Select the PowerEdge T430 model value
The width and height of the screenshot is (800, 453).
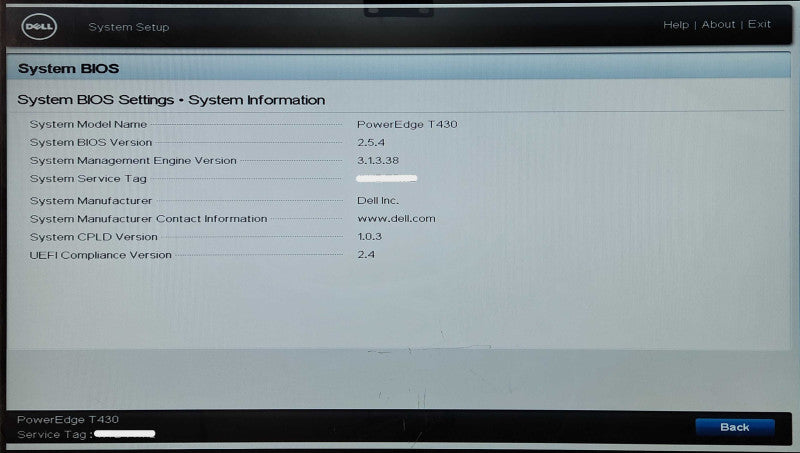point(407,124)
